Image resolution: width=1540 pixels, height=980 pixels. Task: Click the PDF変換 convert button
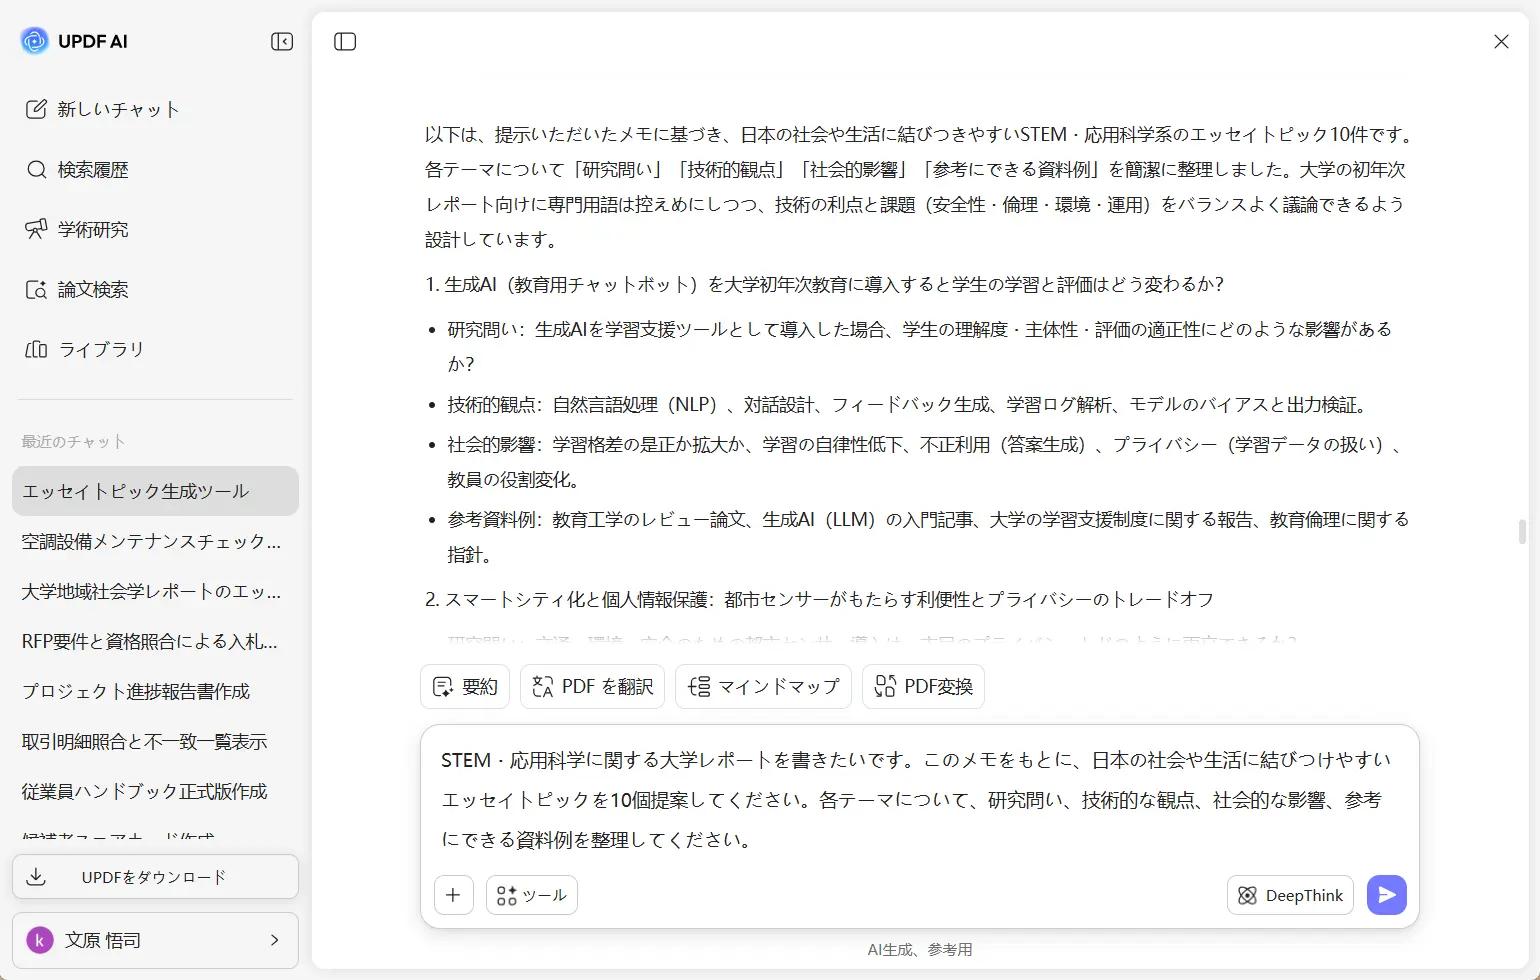923,686
